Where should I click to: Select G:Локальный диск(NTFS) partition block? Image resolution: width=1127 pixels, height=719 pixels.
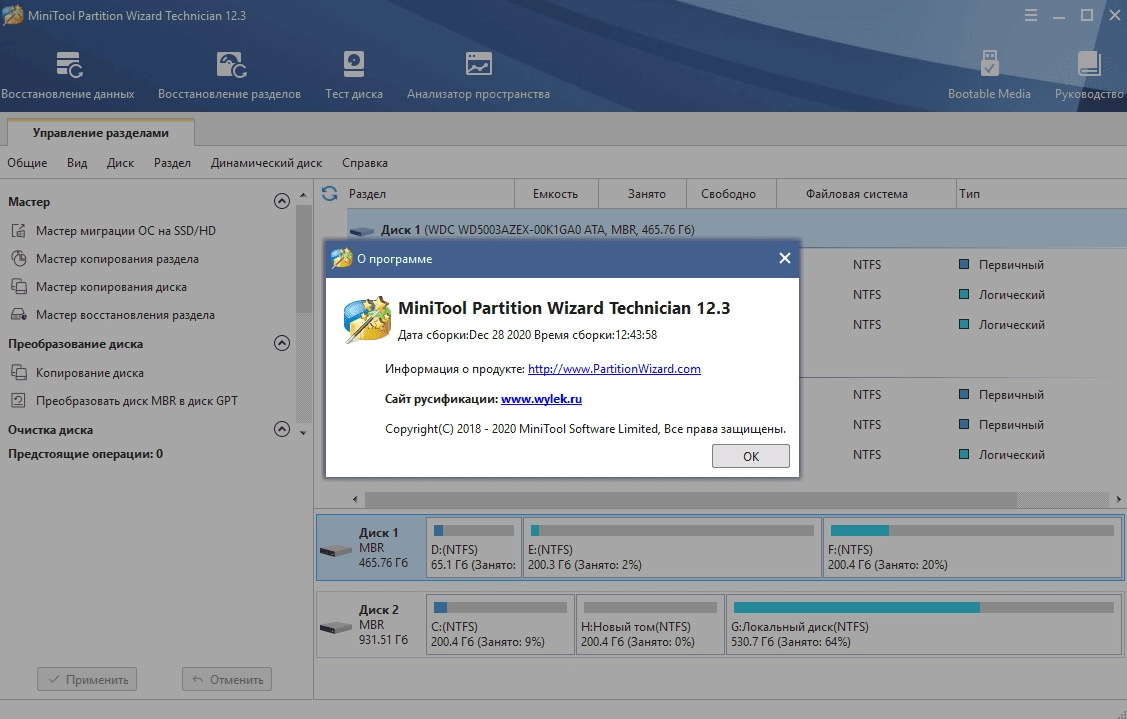click(x=924, y=624)
